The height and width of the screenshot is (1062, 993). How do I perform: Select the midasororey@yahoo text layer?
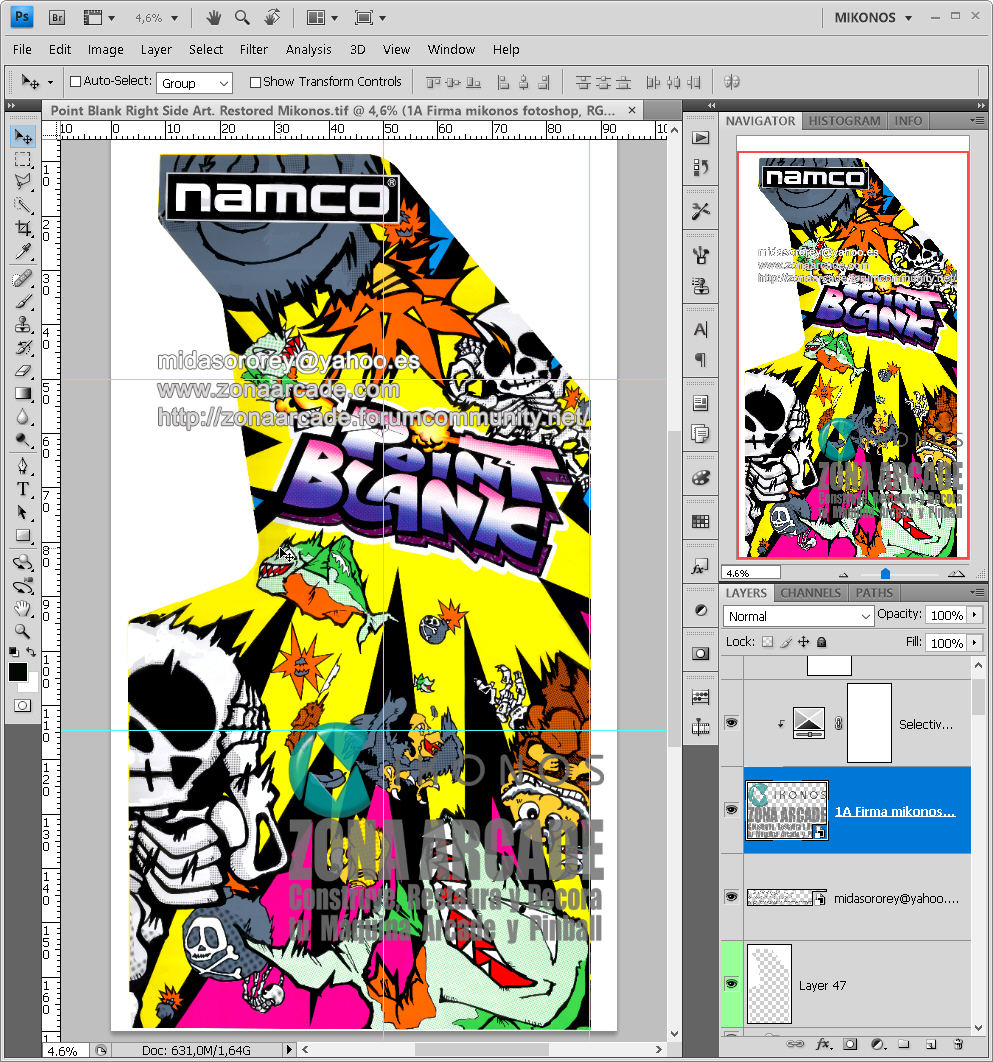(x=895, y=899)
